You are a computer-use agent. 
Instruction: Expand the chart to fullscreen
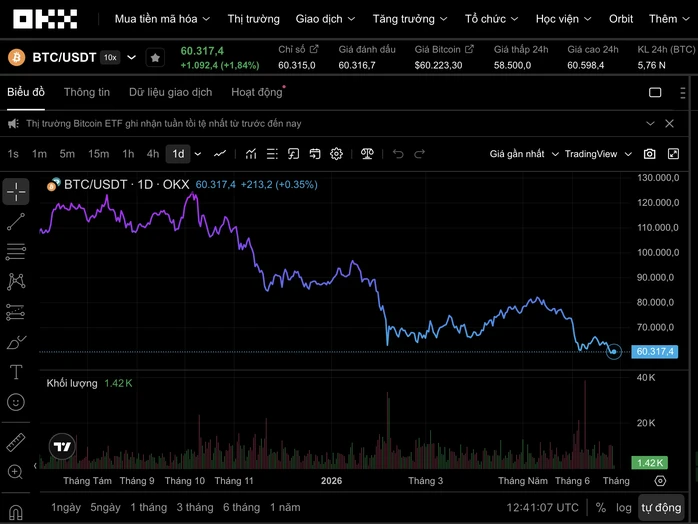[x=674, y=154]
